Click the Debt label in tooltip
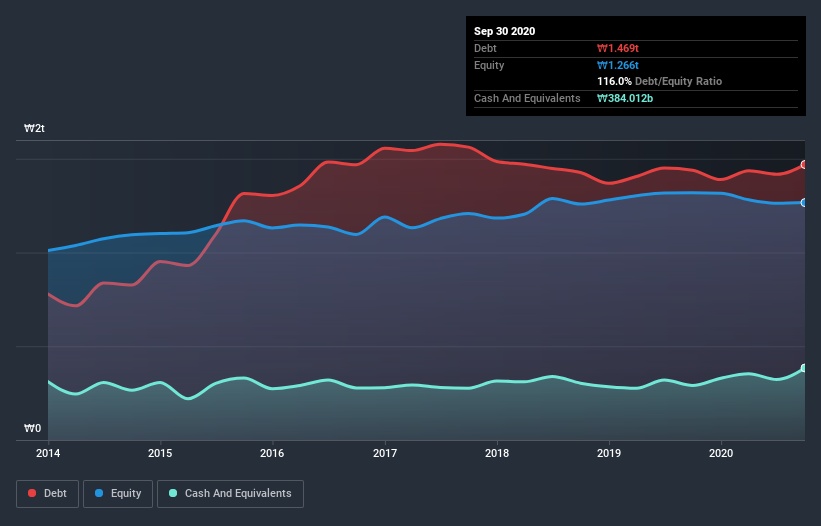 (485, 48)
